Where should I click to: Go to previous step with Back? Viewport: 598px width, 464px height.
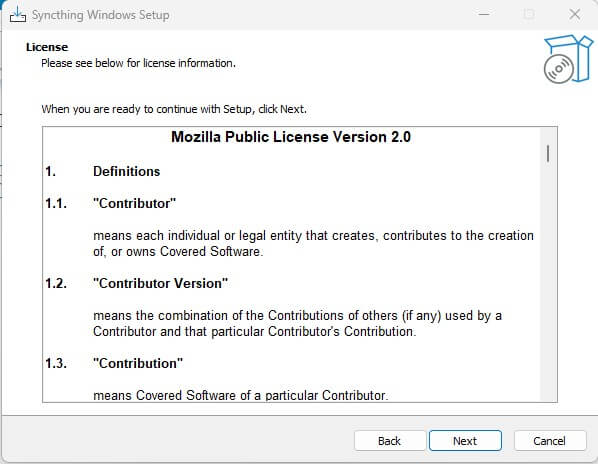[389, 441]
